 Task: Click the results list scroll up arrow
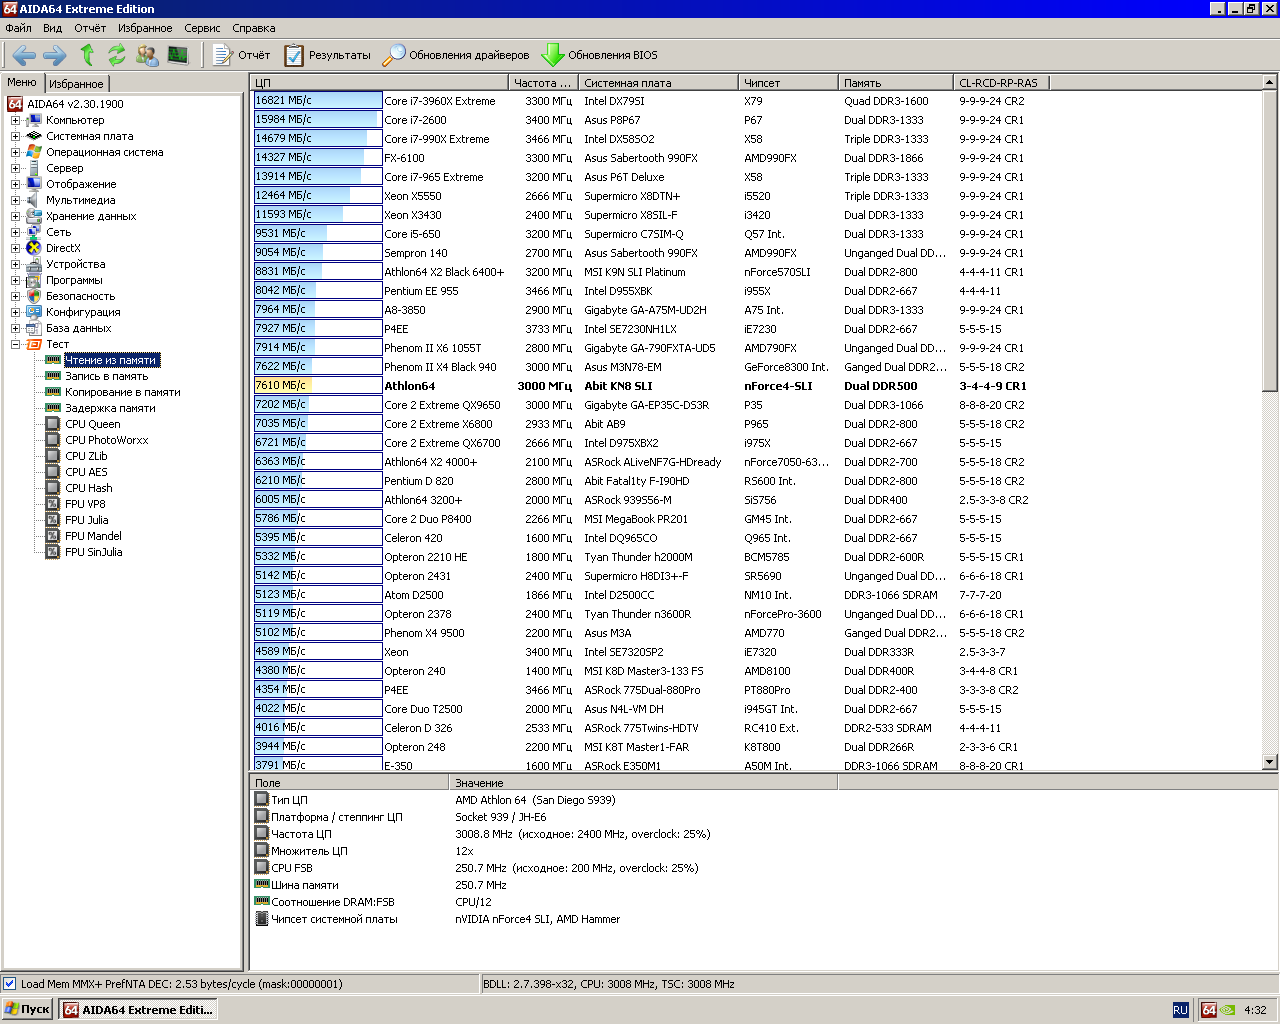1270,82
